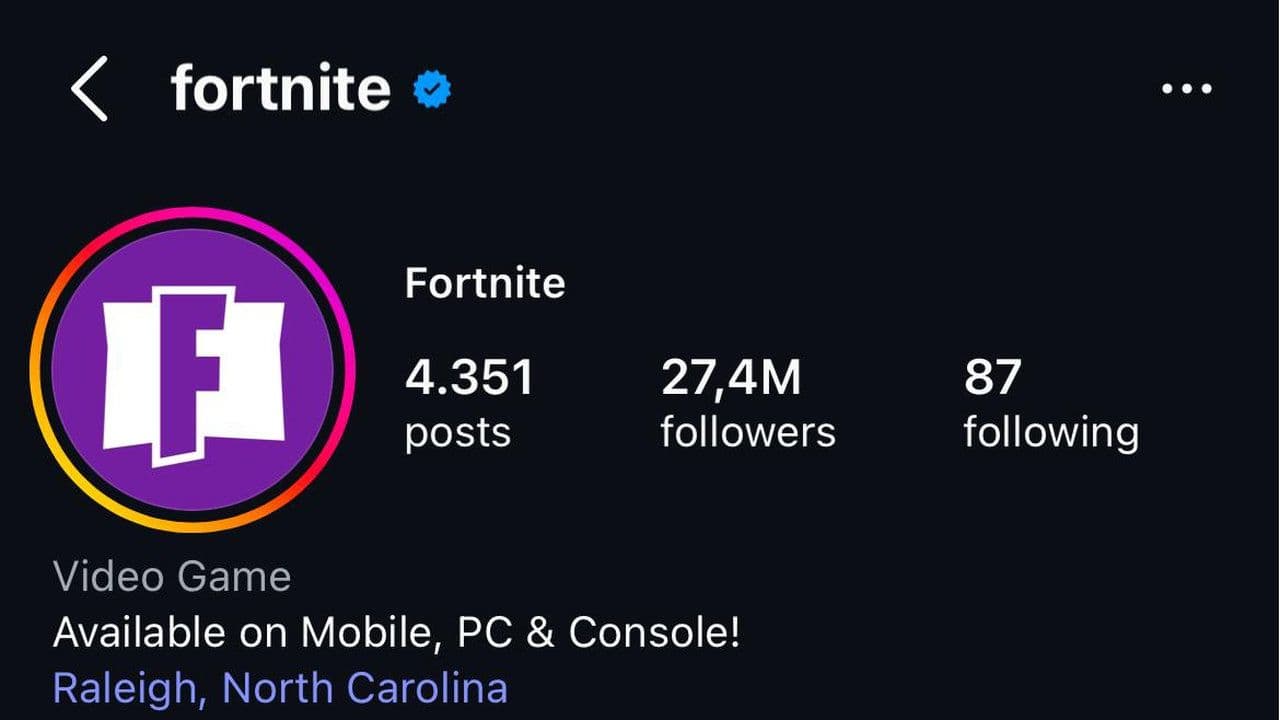1280x720 pixels.
Task: Tap the back arrow
Action: click(x=89, y=89)
